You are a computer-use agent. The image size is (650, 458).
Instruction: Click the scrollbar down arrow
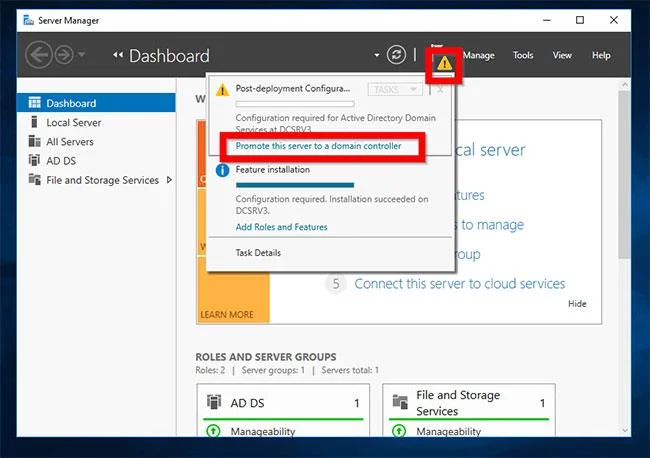[624, 431]
